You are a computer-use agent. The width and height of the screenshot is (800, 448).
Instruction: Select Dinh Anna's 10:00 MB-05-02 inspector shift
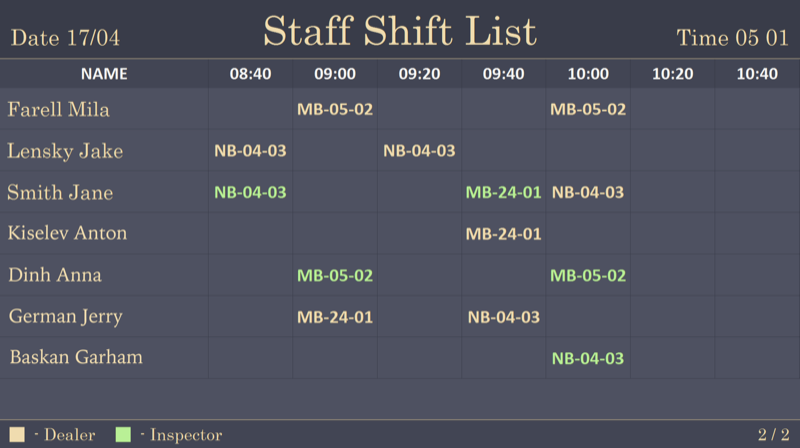(588, 275)
